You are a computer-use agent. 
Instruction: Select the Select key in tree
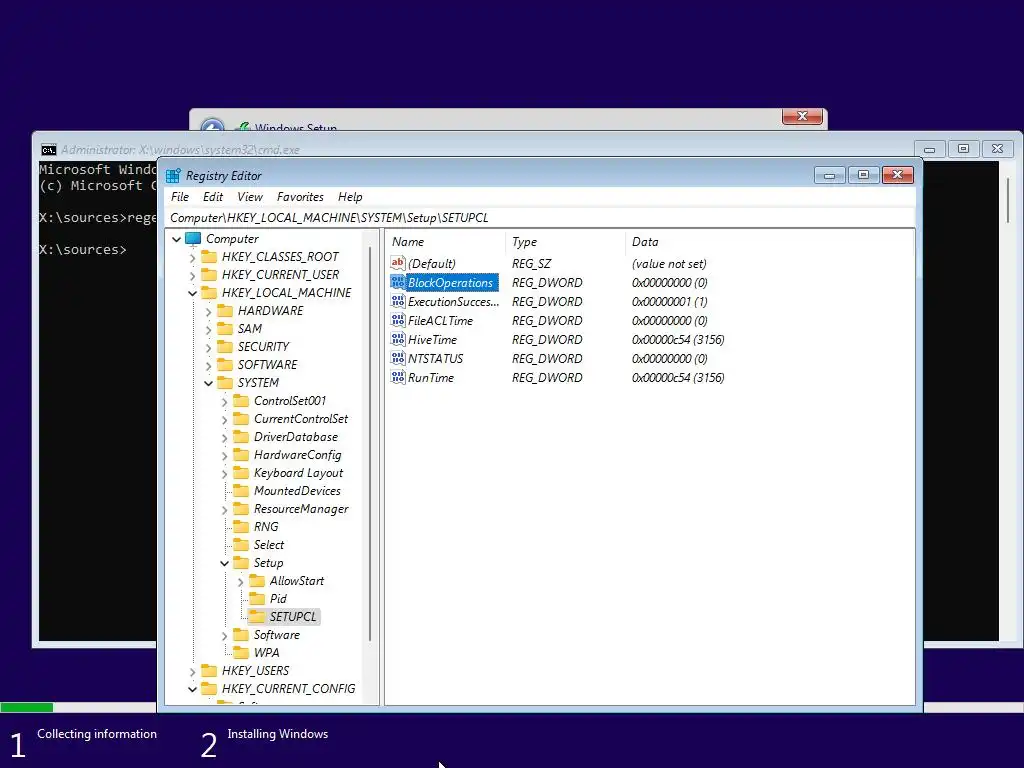tap(268, 545)
